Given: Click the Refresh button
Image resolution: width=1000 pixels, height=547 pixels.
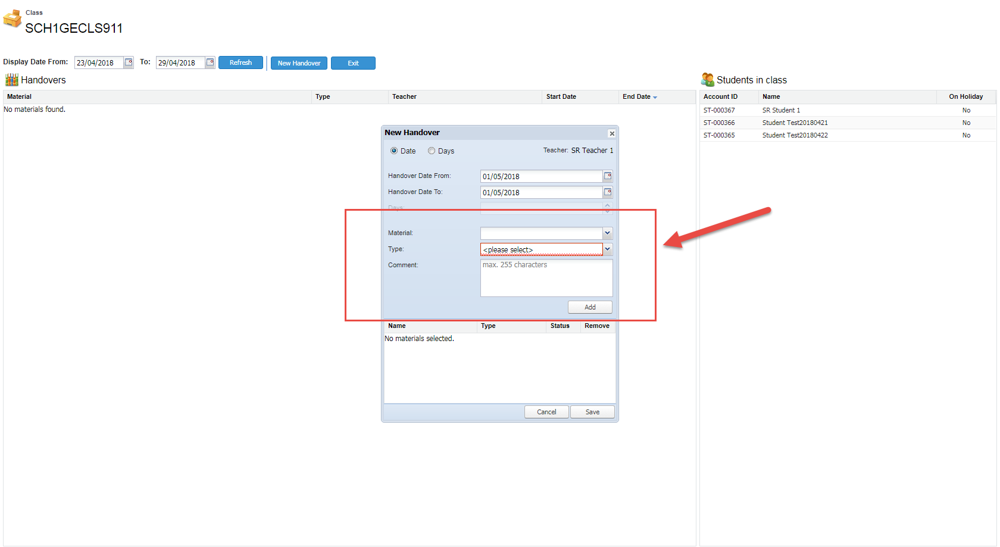Looking at the screenshot, I should pos(241,63).
